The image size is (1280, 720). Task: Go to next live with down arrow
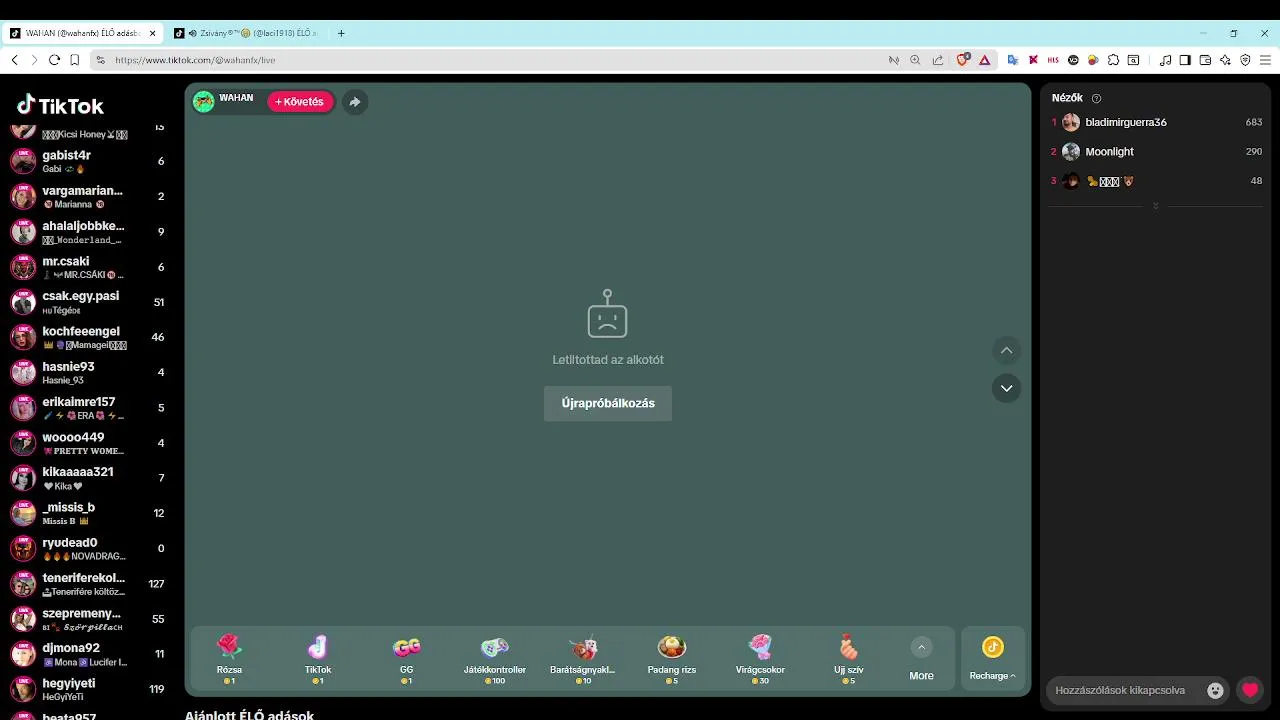[1006, 388]
